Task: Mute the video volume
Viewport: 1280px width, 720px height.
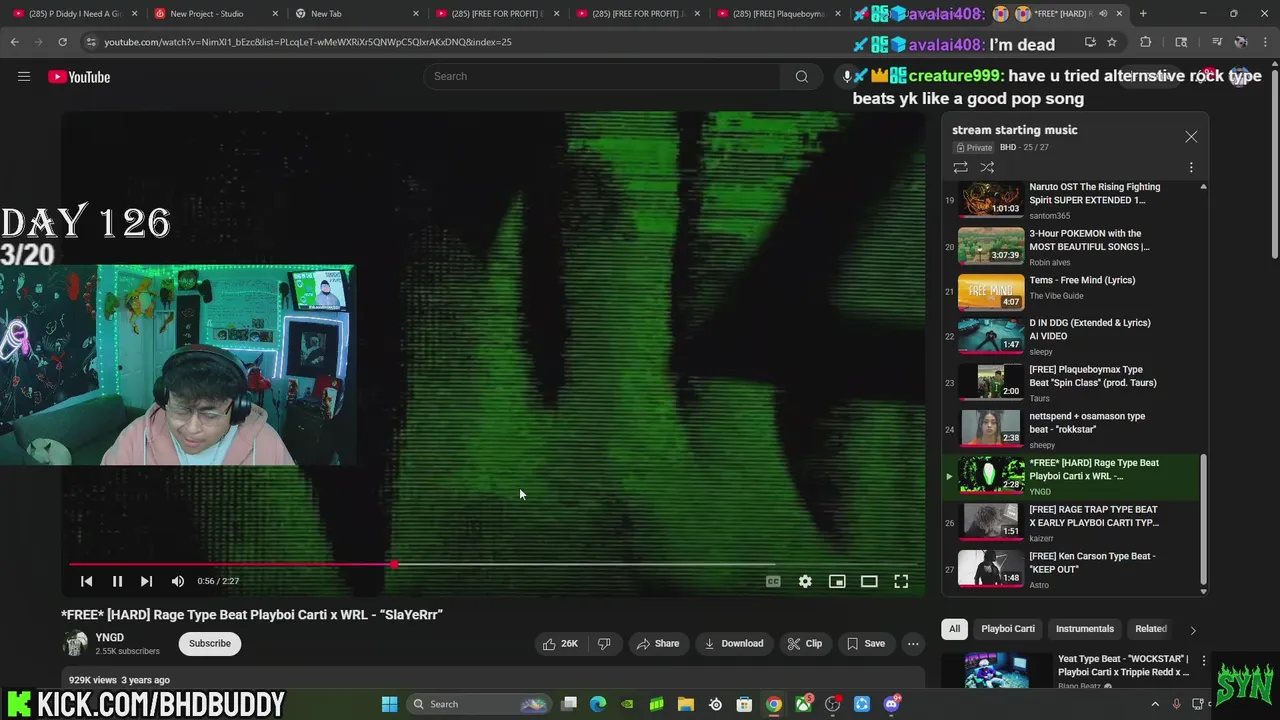Action: click(177, 581)
